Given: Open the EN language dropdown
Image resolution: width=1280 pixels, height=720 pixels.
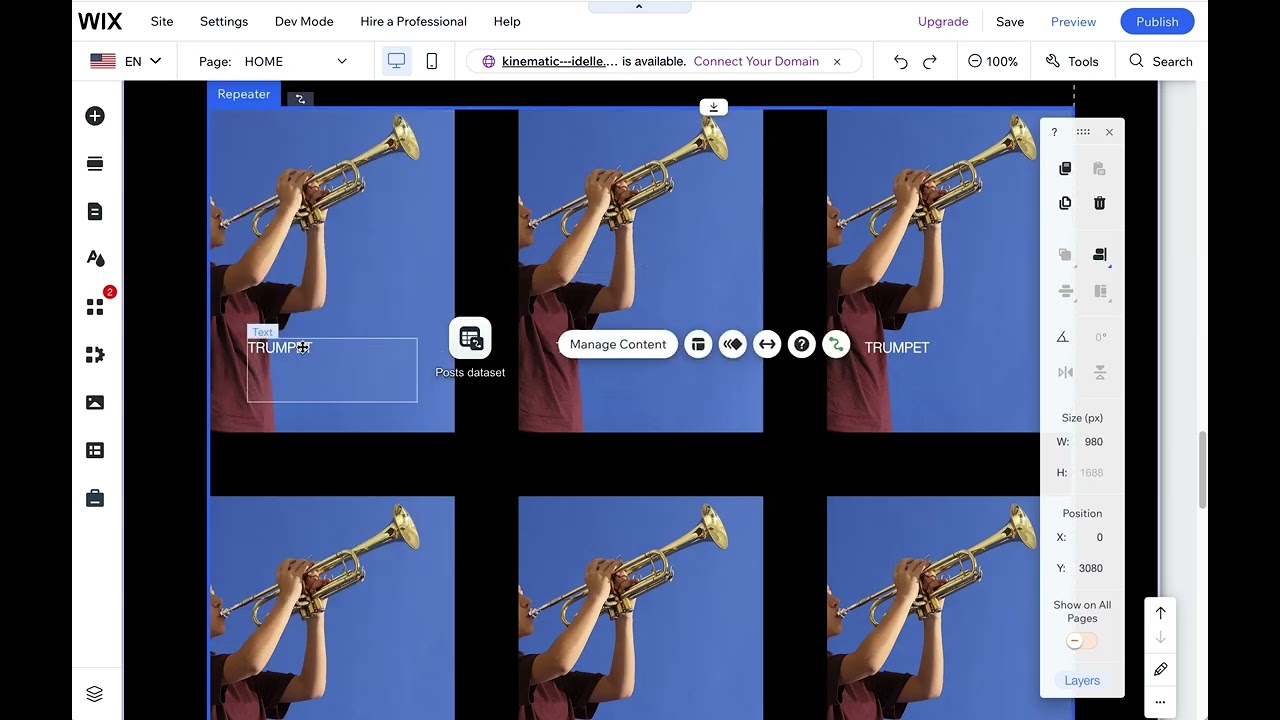Looking at the screenshot, I should (126, 61).
